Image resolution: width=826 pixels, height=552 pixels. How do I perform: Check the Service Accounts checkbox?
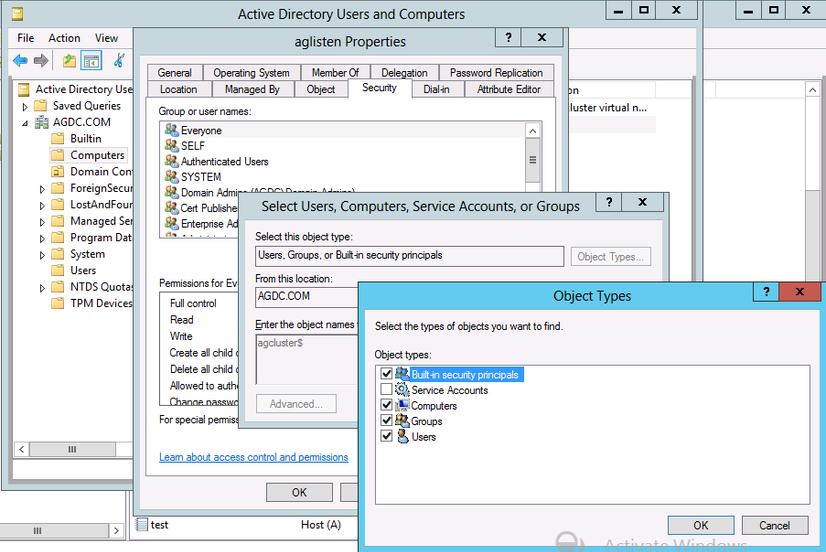387,389
